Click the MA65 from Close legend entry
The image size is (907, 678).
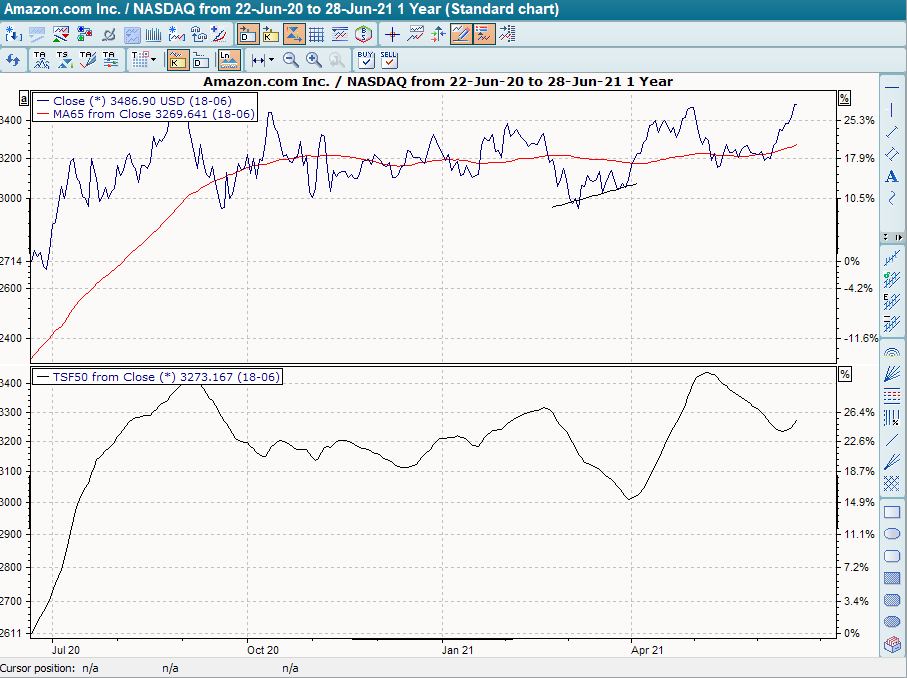coord(145,115)
